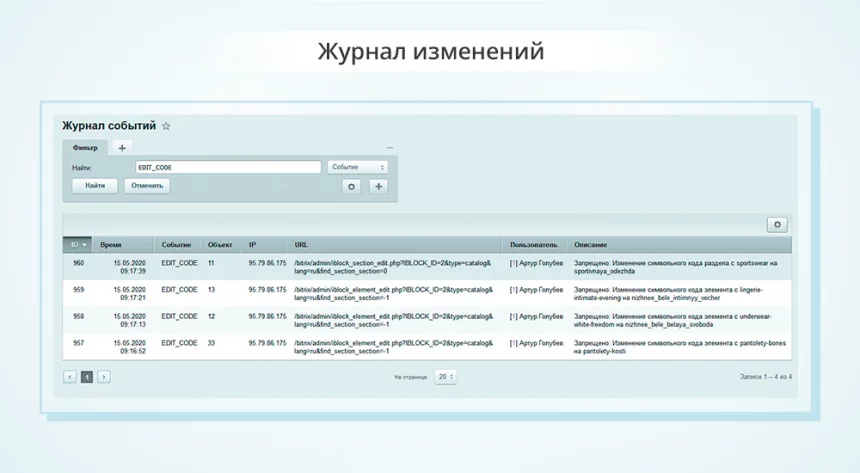The width and height of the screenshot is (860, 473).
Task: Select the row with ID 957
Action: point(78,342)
